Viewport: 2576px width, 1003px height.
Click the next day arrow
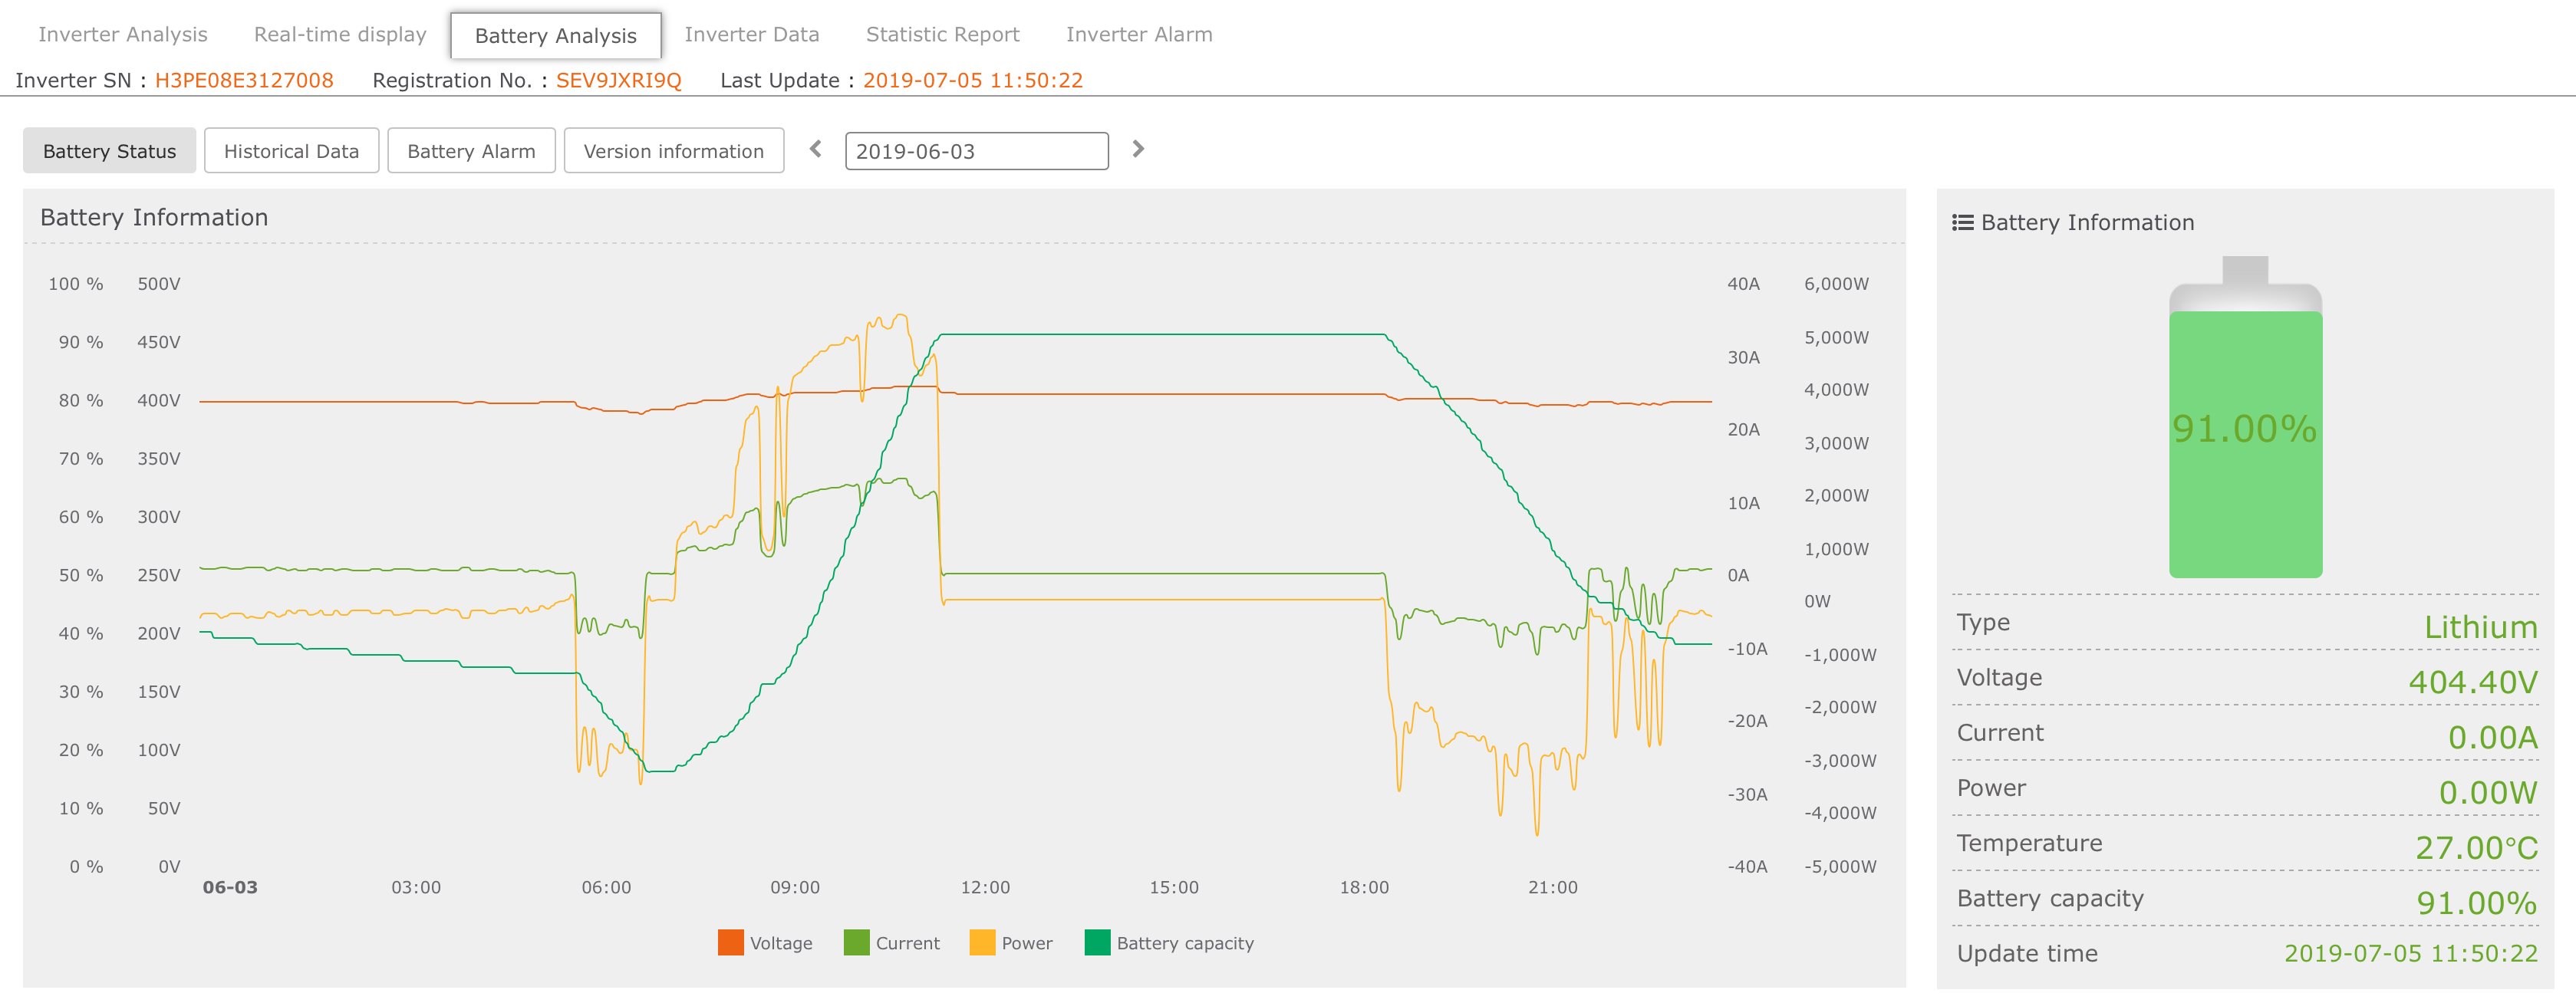point(1138,150)
